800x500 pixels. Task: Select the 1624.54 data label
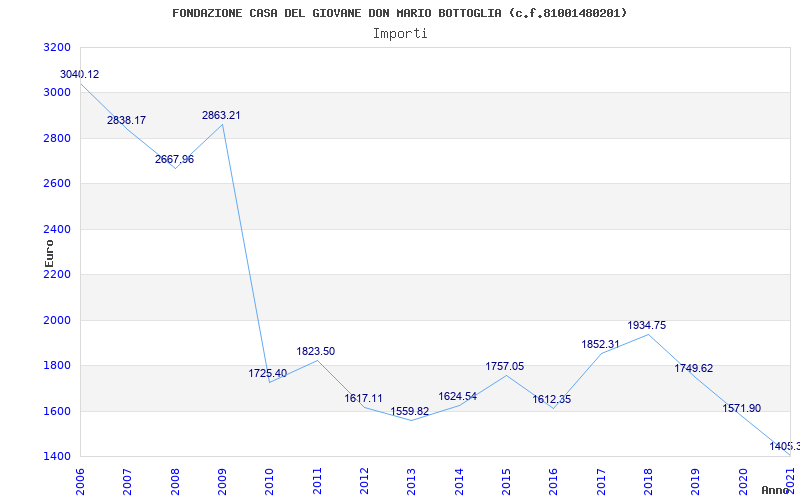tap(458, 396)
